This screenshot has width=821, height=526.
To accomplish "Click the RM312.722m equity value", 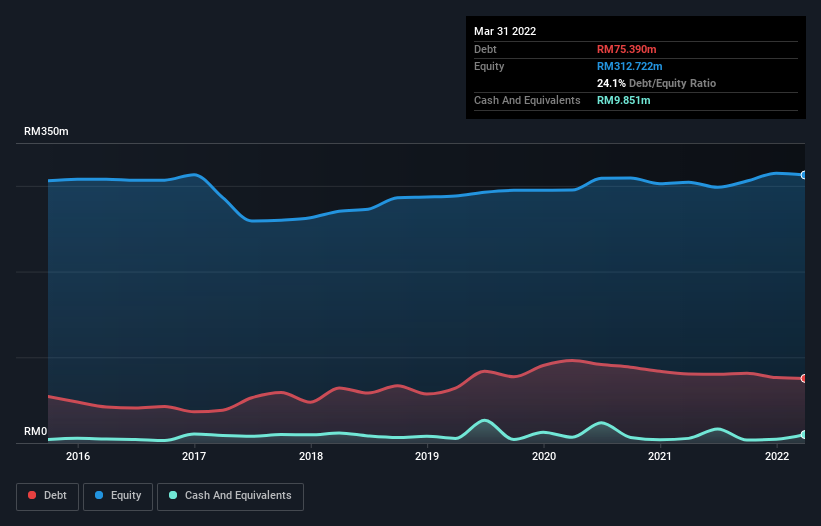I will click(629, 66).
